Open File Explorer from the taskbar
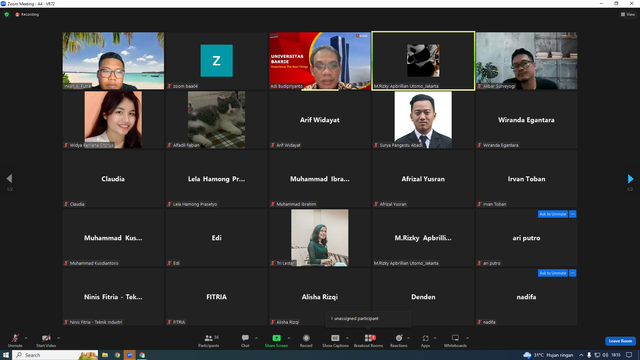 [x=105, y=355]
